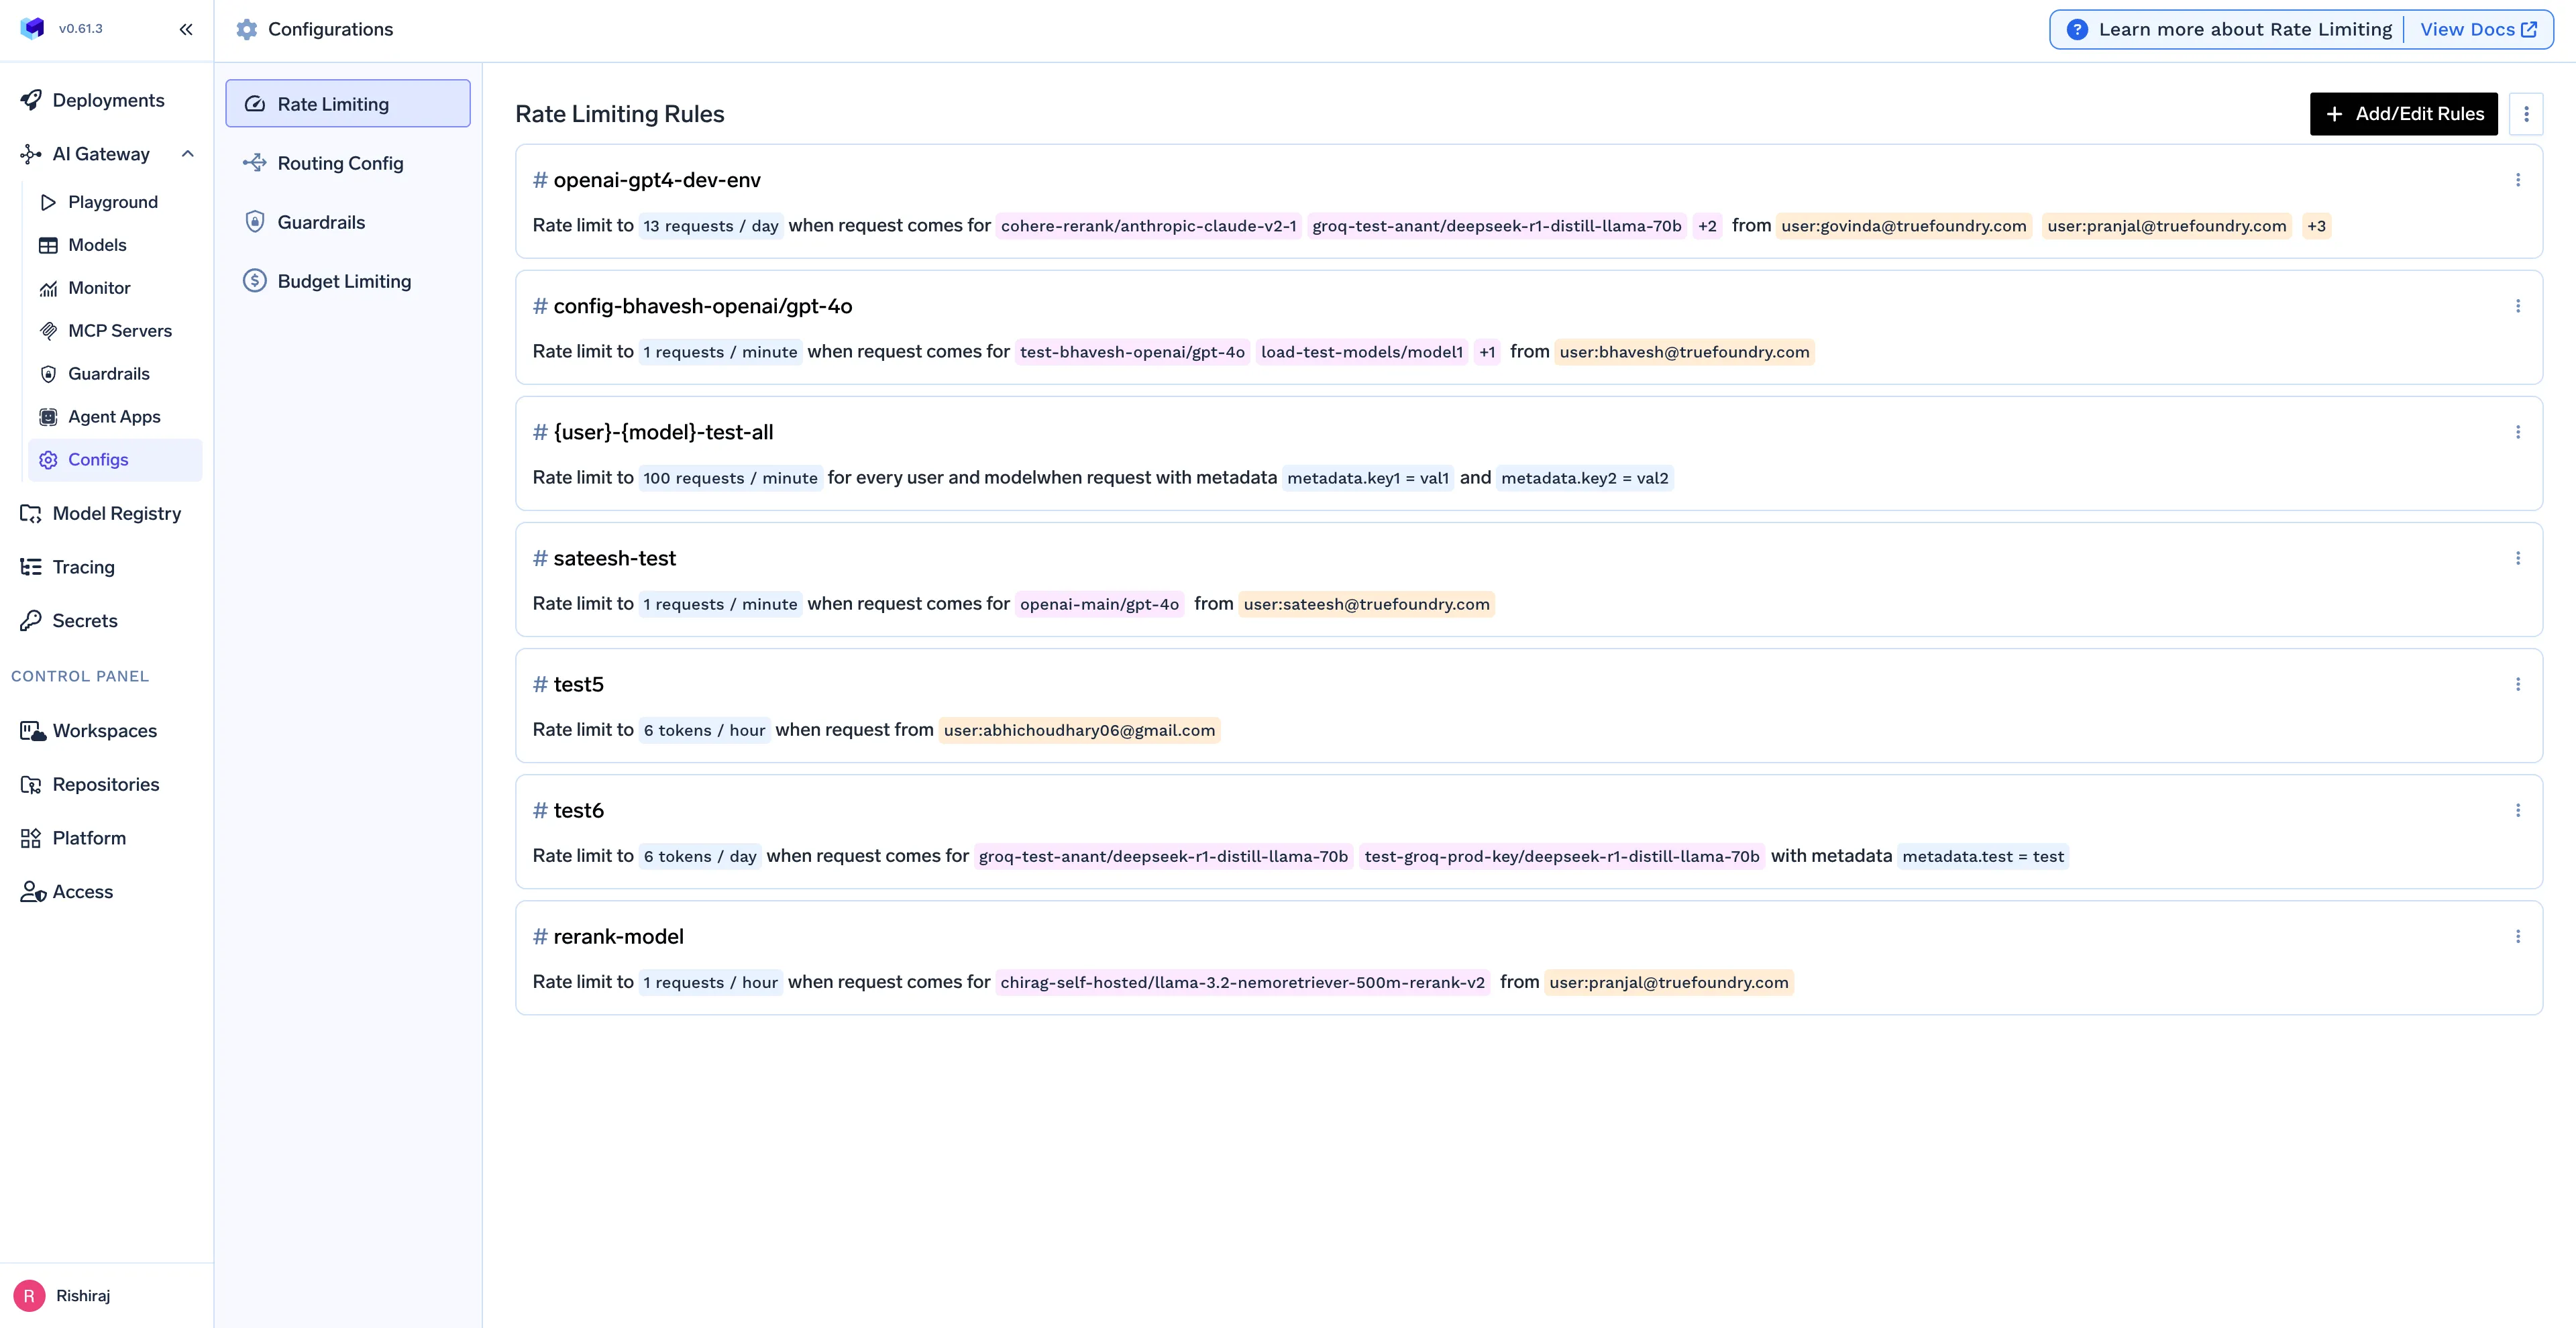
Task: Open the Rishiraj user profile avatar
Action: point(29,1295)
